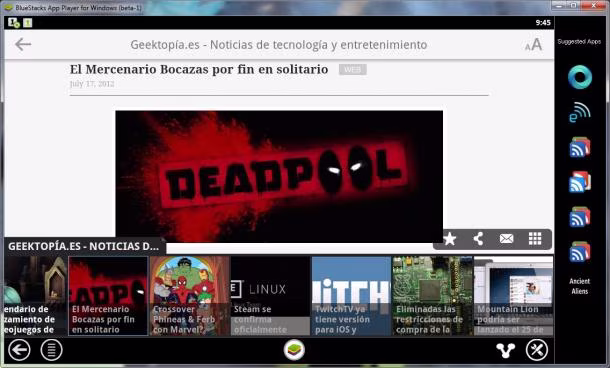
Task: Click the BlueStacks back button
Action: pyautogui.click(x=19, y=350)
